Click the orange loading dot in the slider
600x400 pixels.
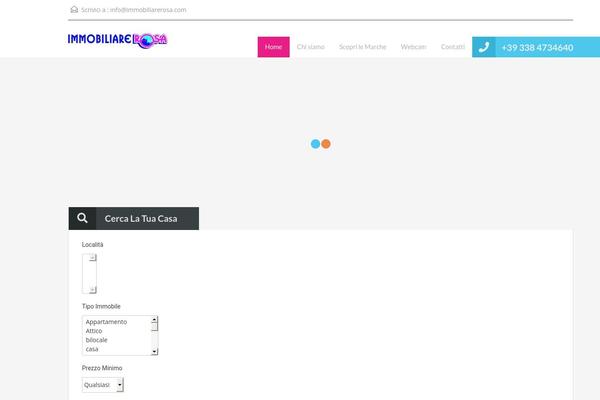point(326,144)
